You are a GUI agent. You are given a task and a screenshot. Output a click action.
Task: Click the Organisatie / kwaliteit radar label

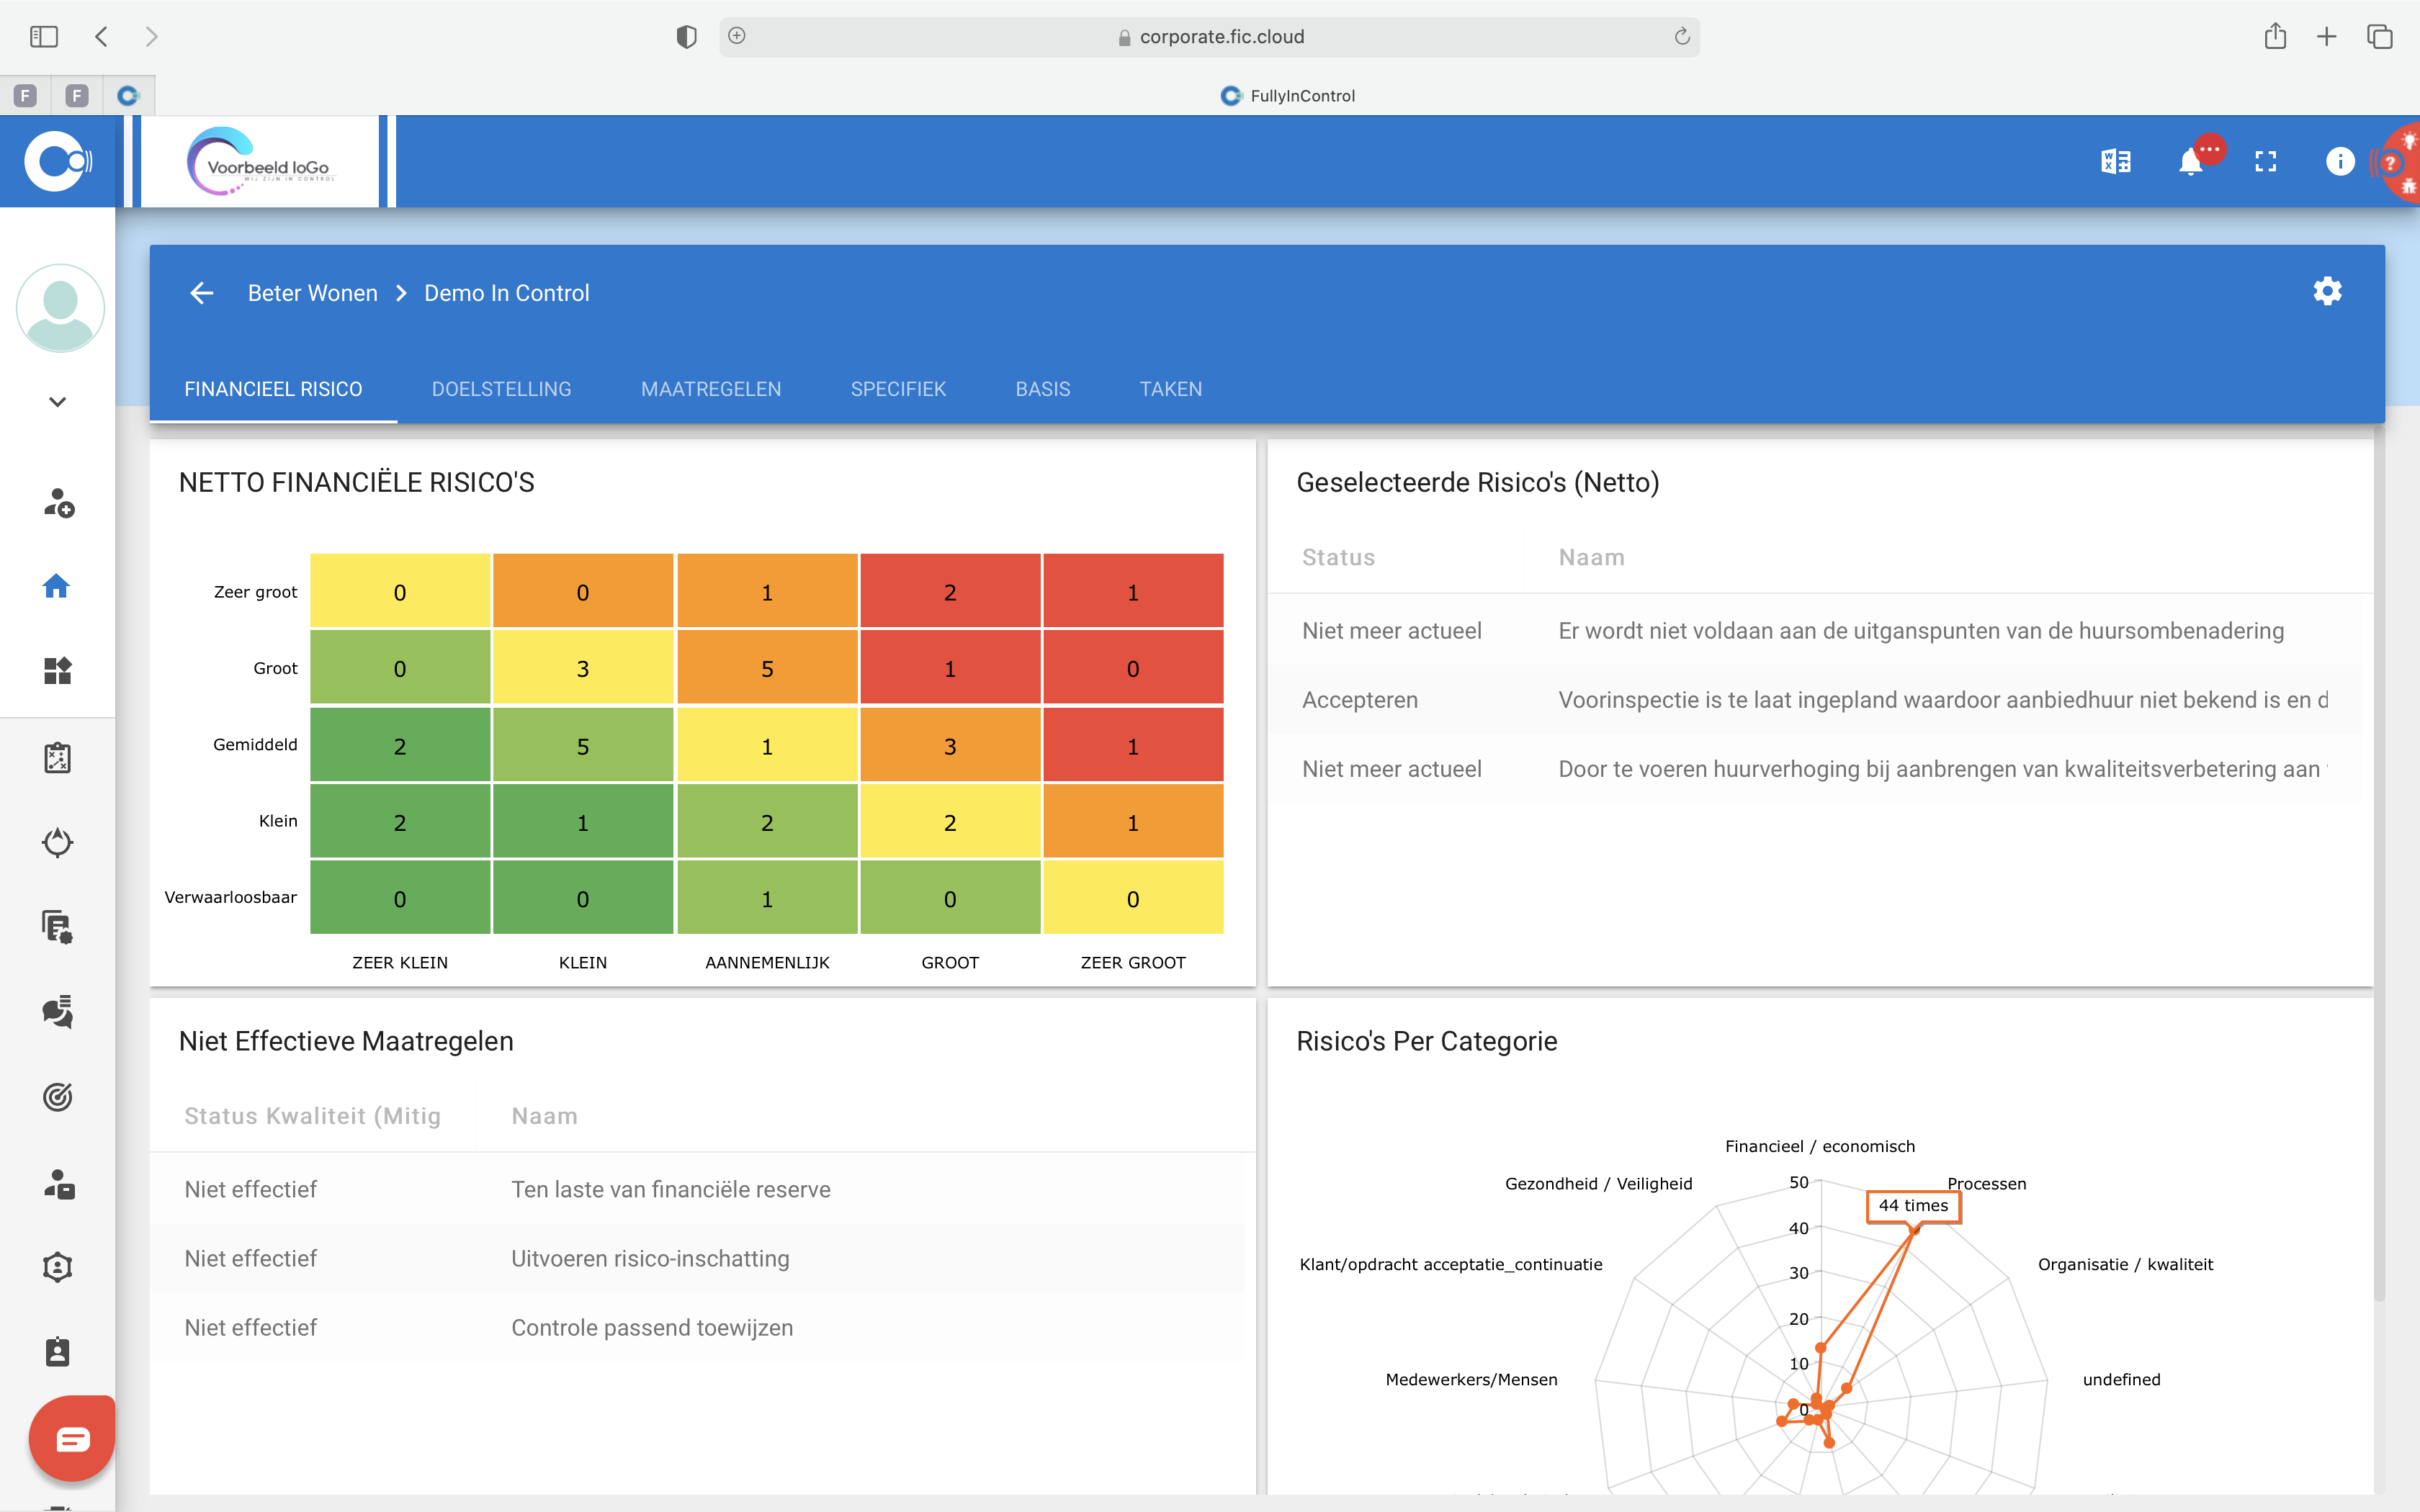[2125, 1264]
